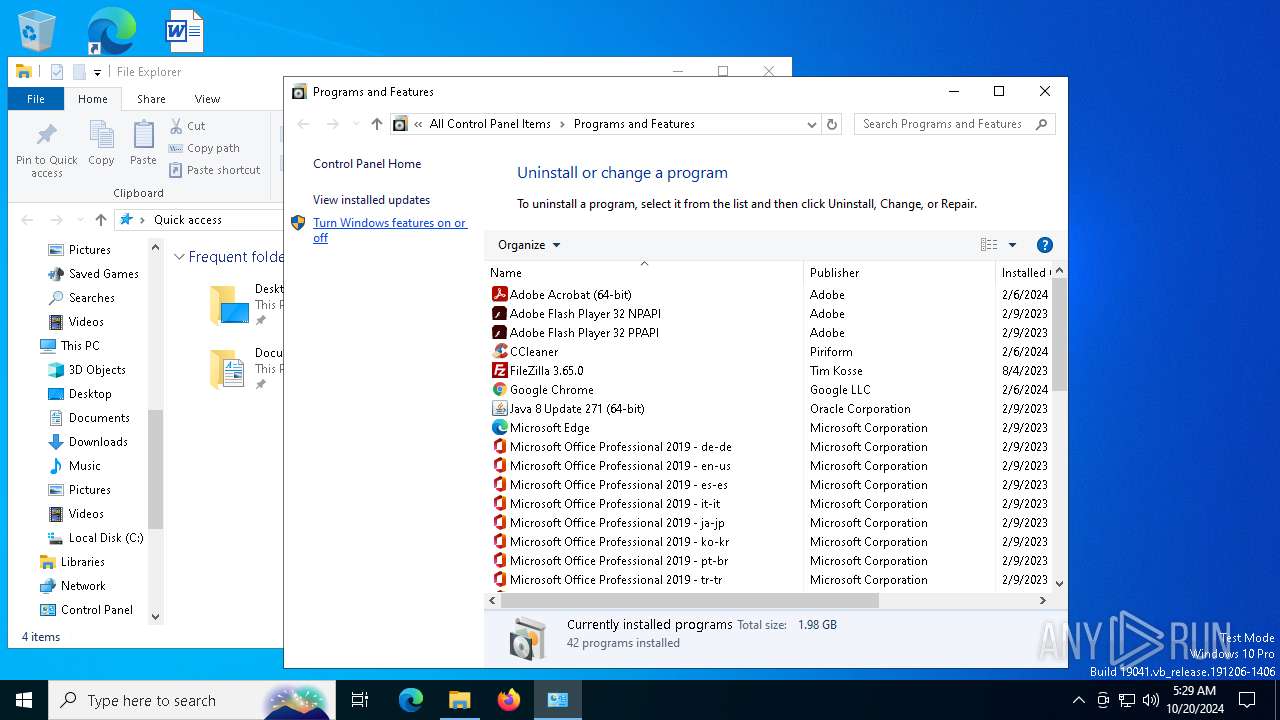Screen dimensions: 1280x720
Task: Switch to Home tab in File Explorer
Action: coord(93,99)
